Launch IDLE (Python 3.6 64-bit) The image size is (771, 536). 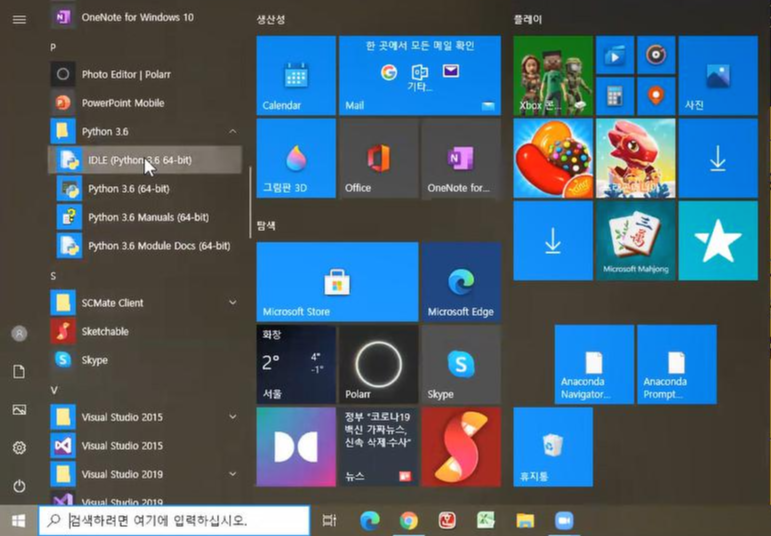tap(145, 160)
